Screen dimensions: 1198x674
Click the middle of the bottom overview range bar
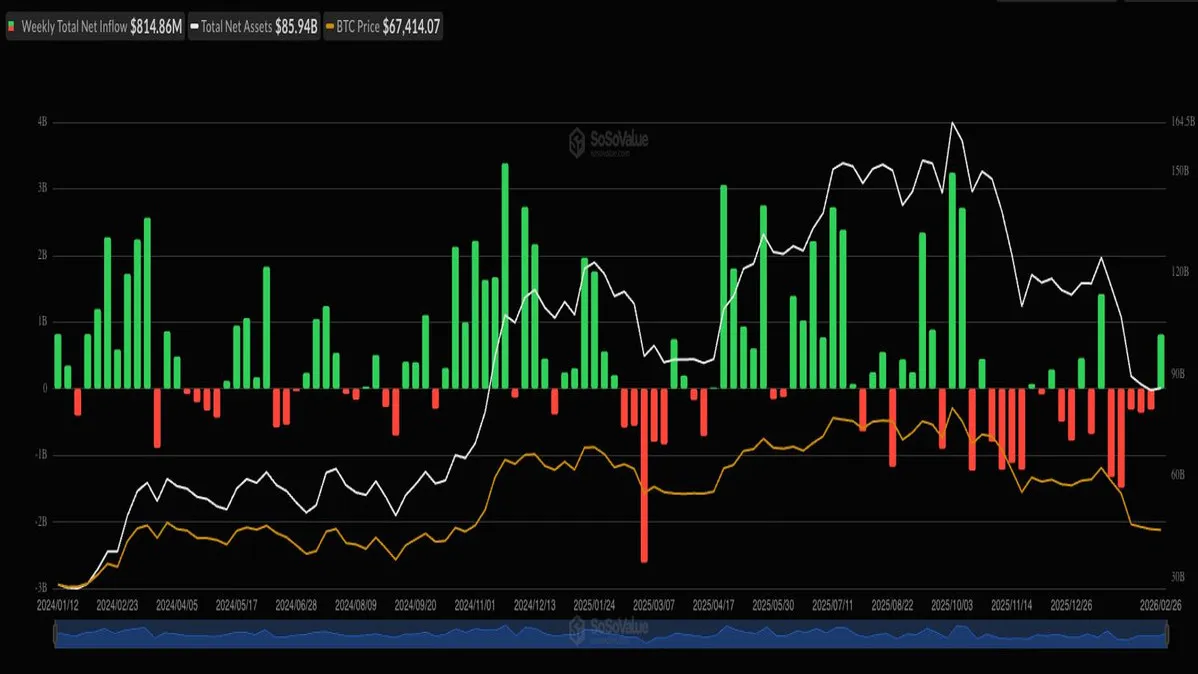click(610, 634)
